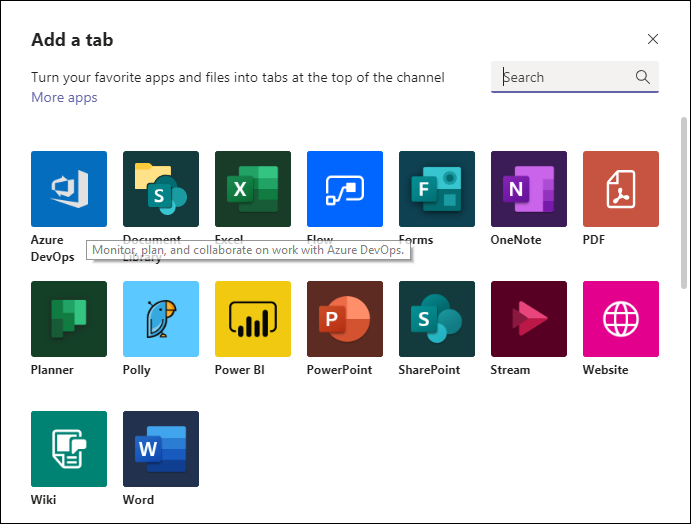Viewport: 691px width, 524px height.
Task: Add the Stream app icon
Action: point(529,319)
